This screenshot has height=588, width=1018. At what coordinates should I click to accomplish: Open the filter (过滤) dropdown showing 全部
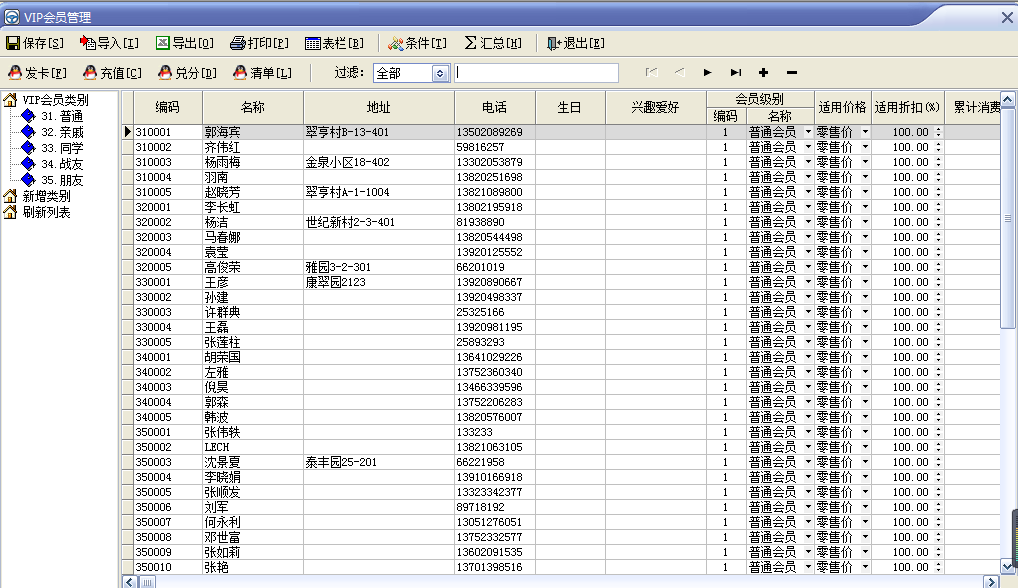pos(440,73)
